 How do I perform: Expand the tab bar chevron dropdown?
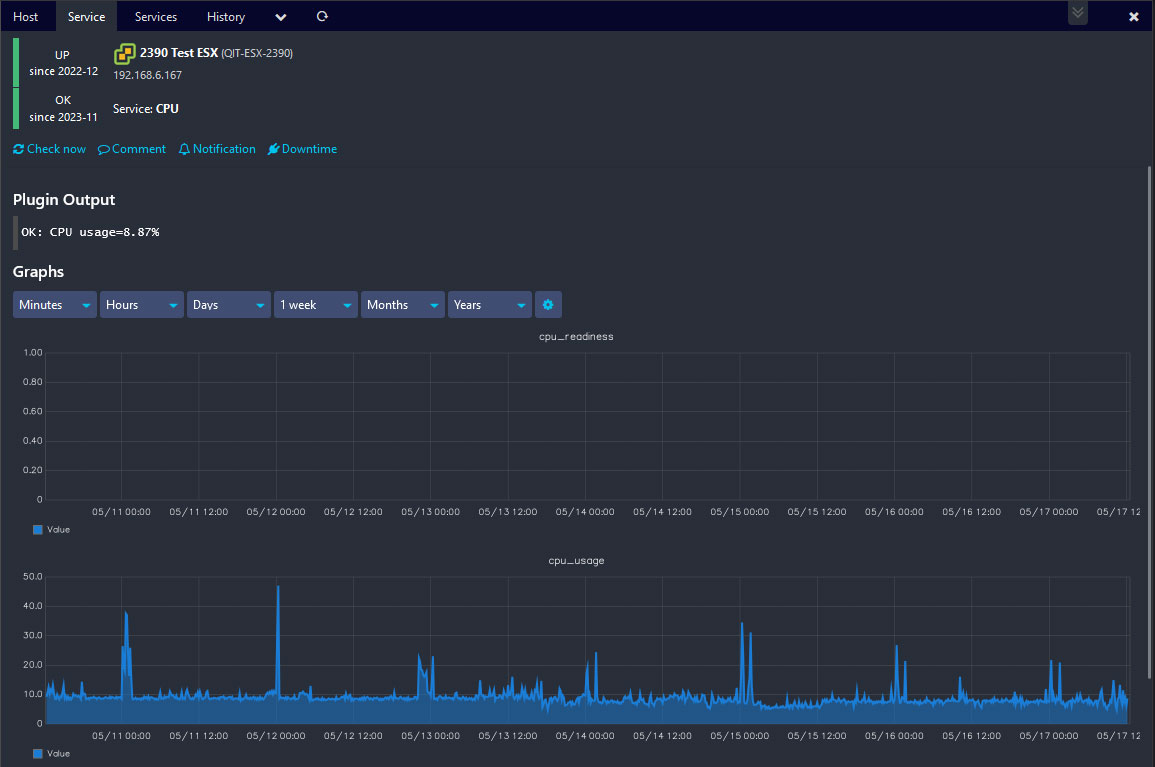tap(280, 17)
